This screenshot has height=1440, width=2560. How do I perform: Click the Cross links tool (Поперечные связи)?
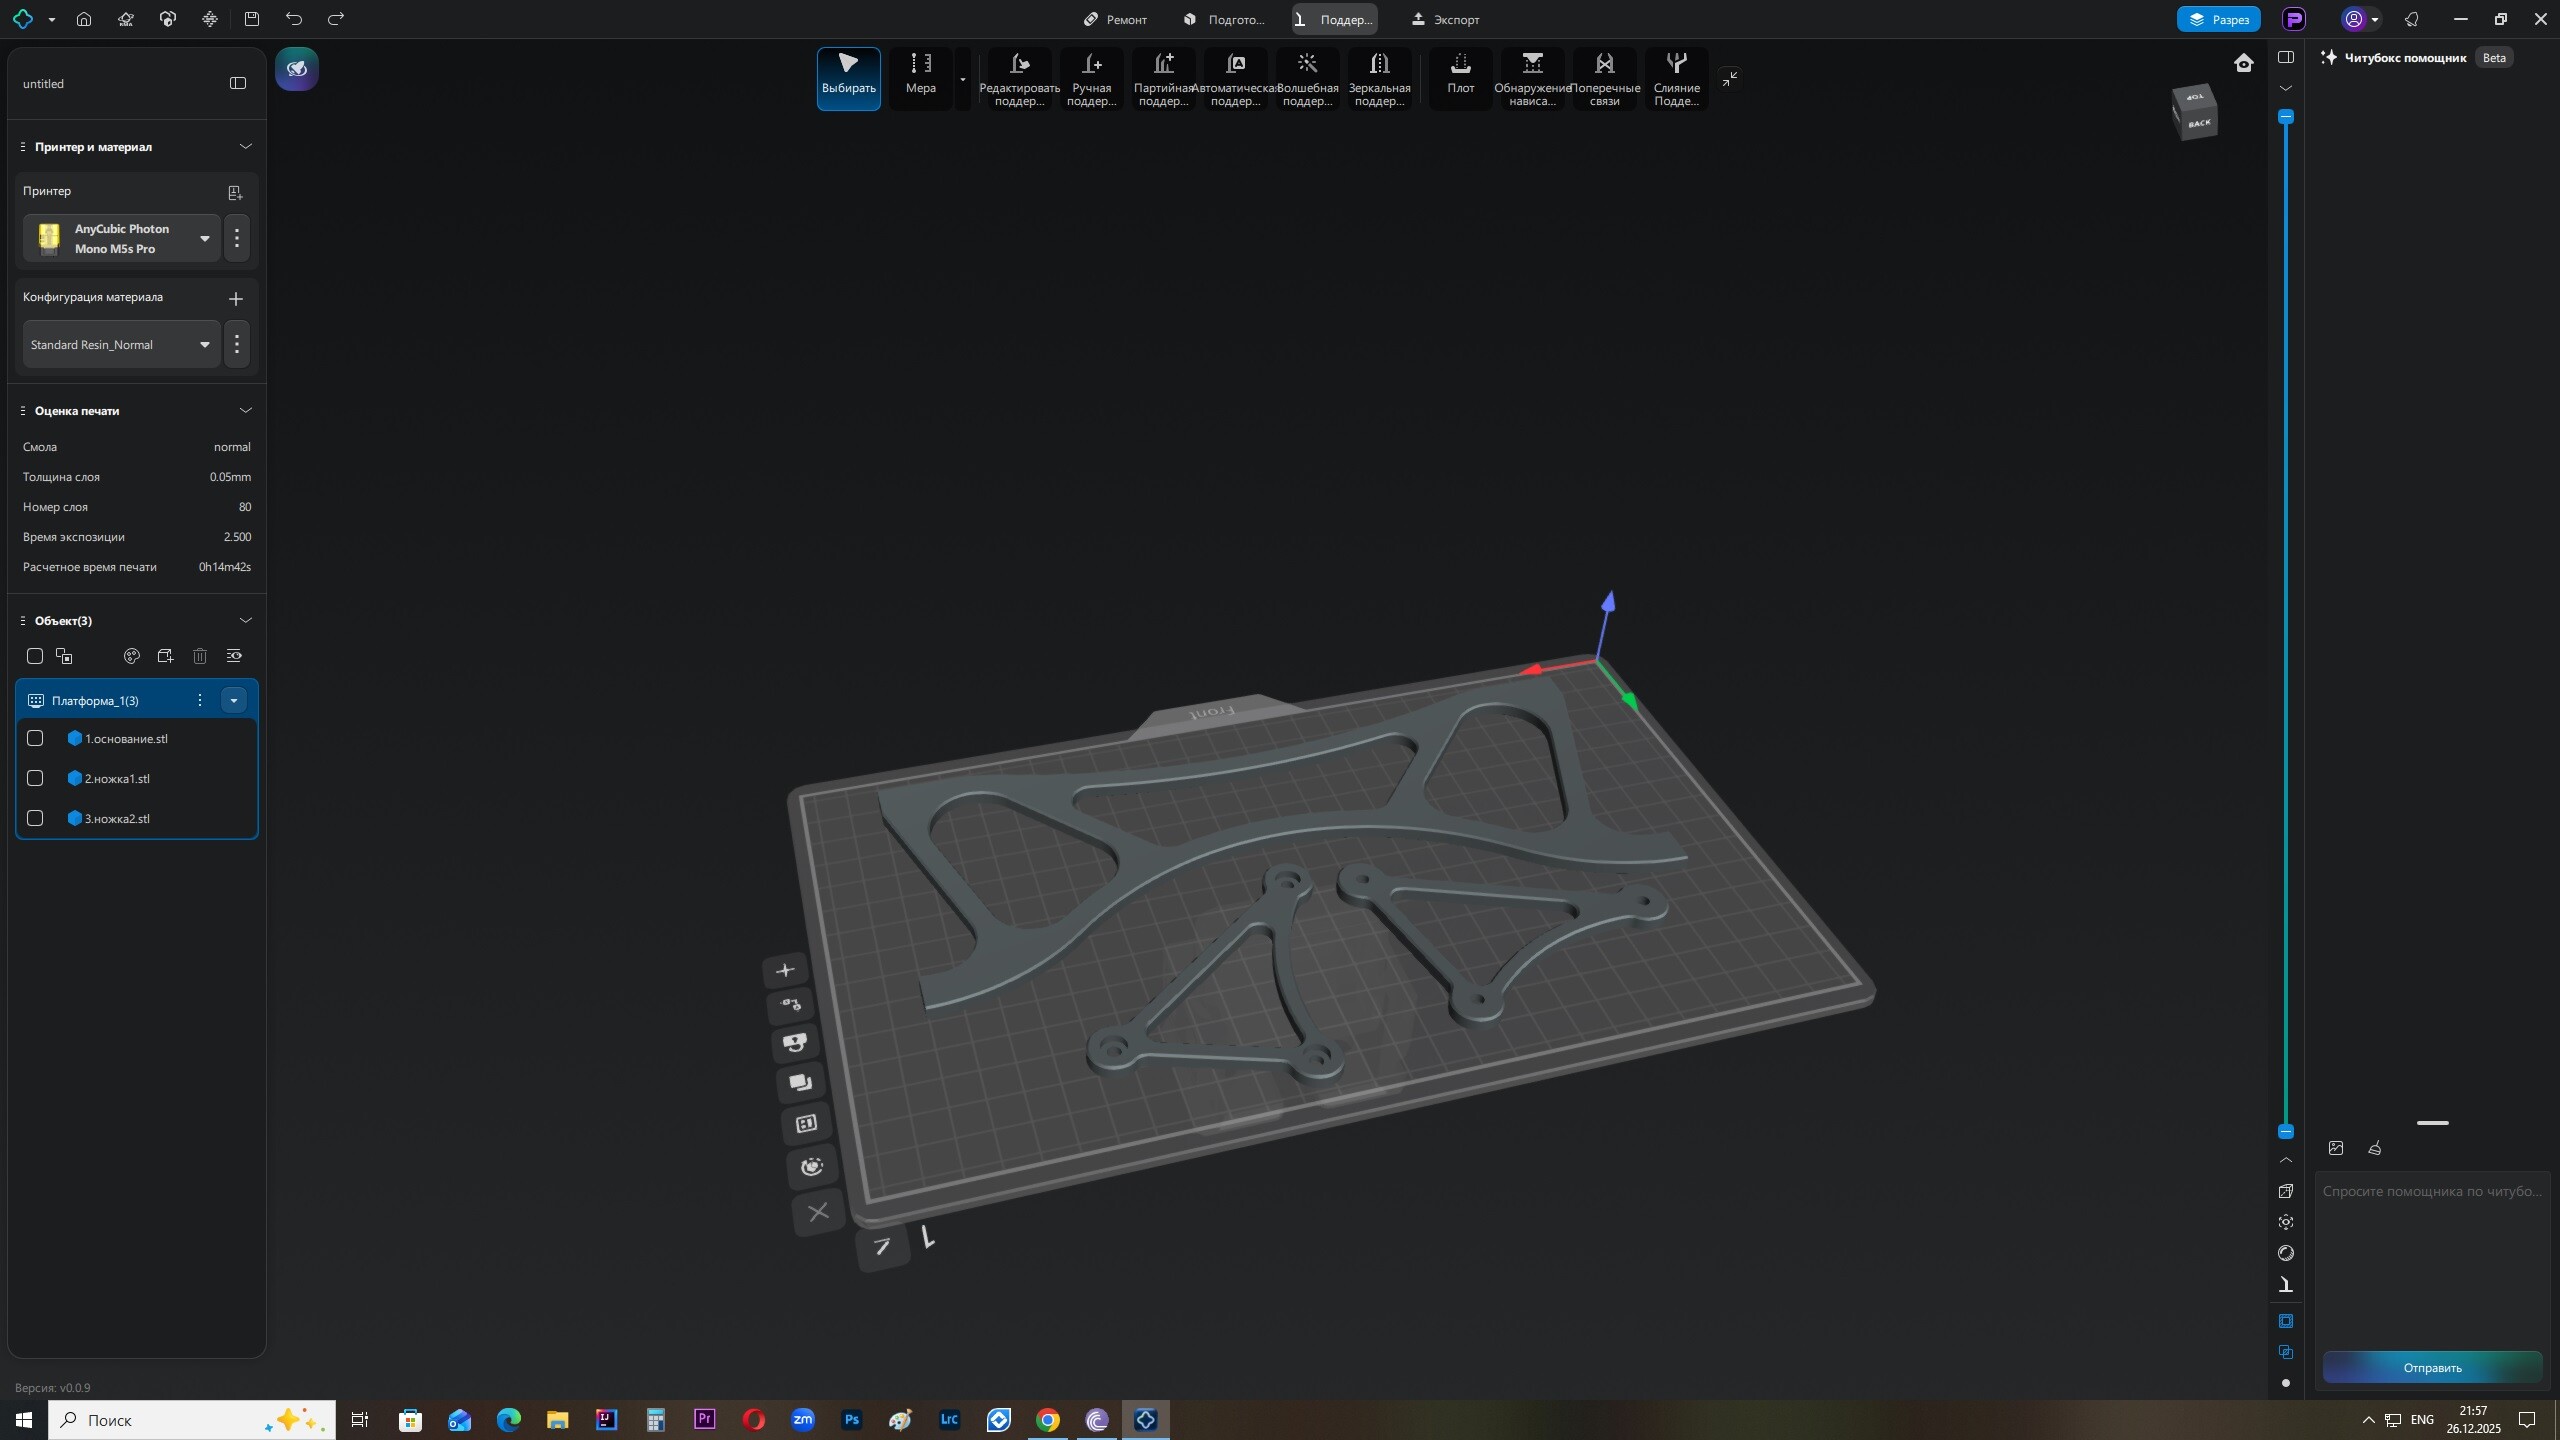coord(1604,78)
